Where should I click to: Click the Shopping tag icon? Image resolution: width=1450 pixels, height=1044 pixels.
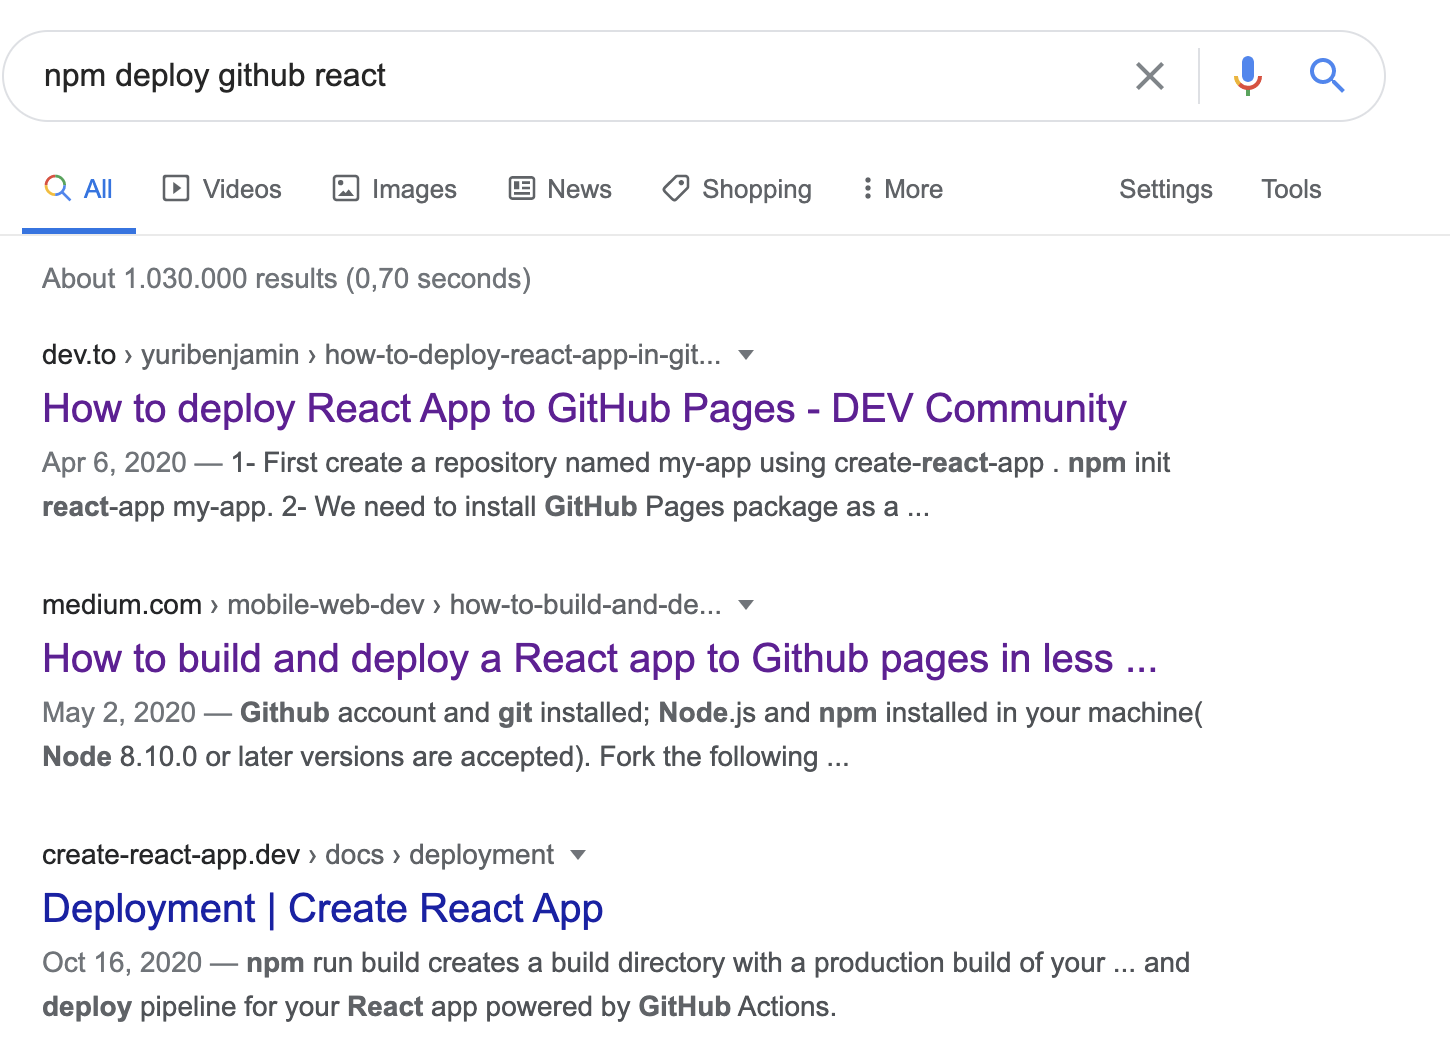[676, 188]
